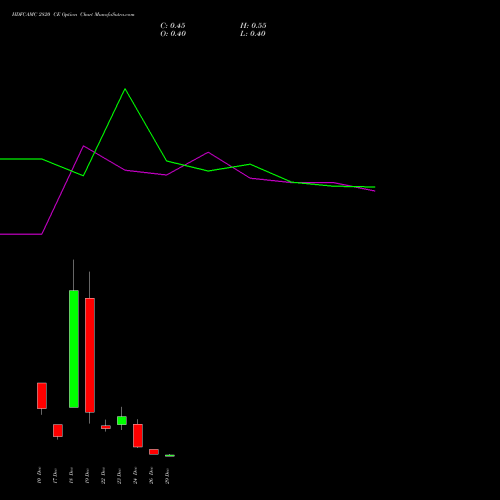Screen dimensions: 500x500
Task: Select the 16 Dec date label
Action: coord(39,475)
